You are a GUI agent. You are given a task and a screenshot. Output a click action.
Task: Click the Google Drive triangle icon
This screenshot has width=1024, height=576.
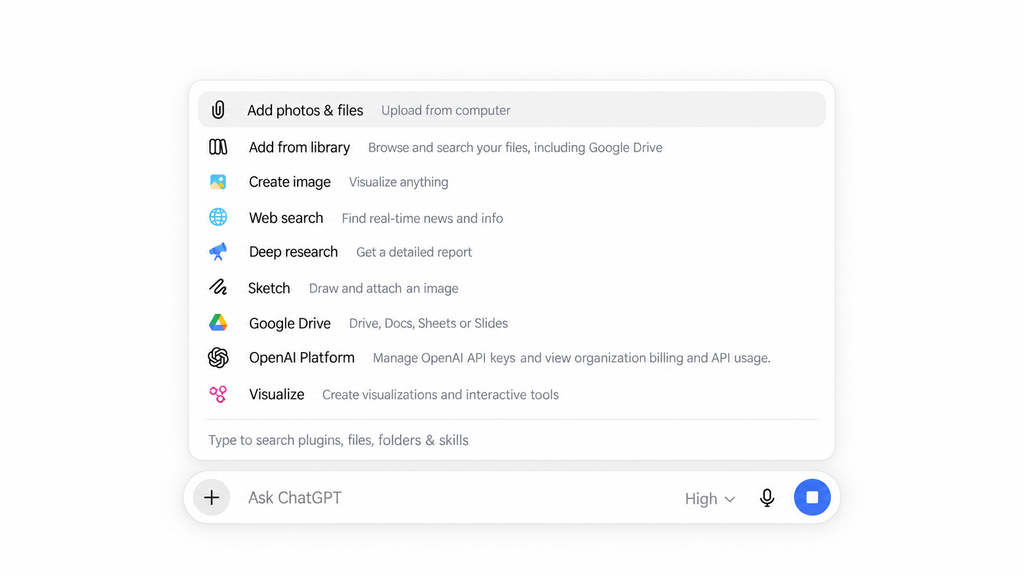tap(218, 323)
